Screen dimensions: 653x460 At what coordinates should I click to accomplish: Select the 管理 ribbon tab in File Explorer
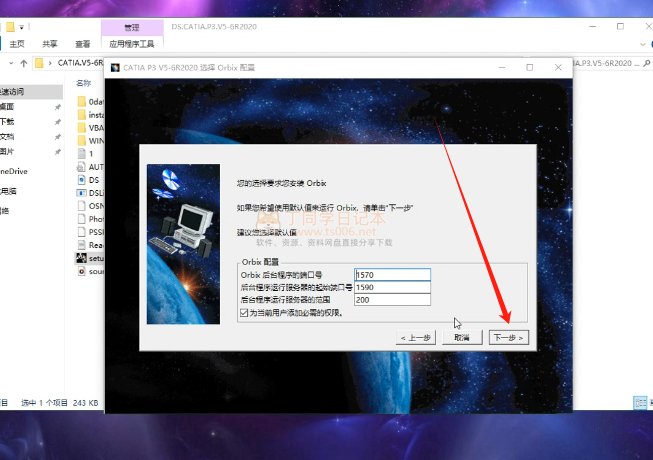click(132, 27)
